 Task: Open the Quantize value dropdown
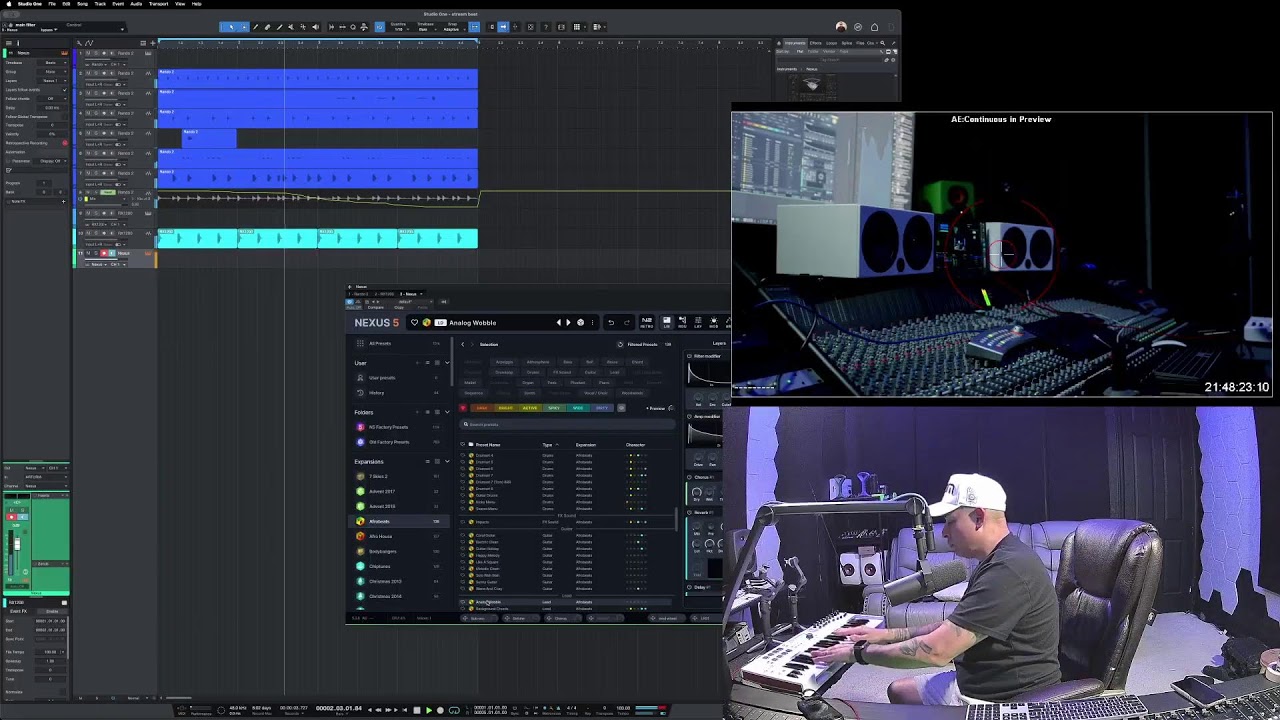(x=399, y=30)
